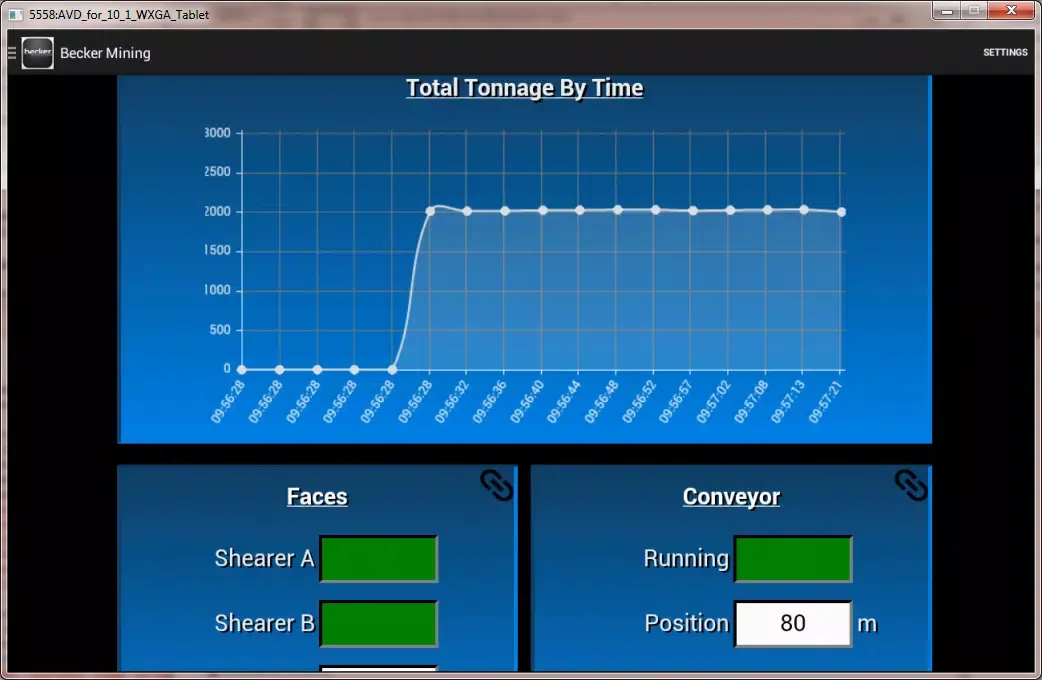Click the first zero-value chart data point
Viewport: 1042px width, 680px height.
[242, 369]
